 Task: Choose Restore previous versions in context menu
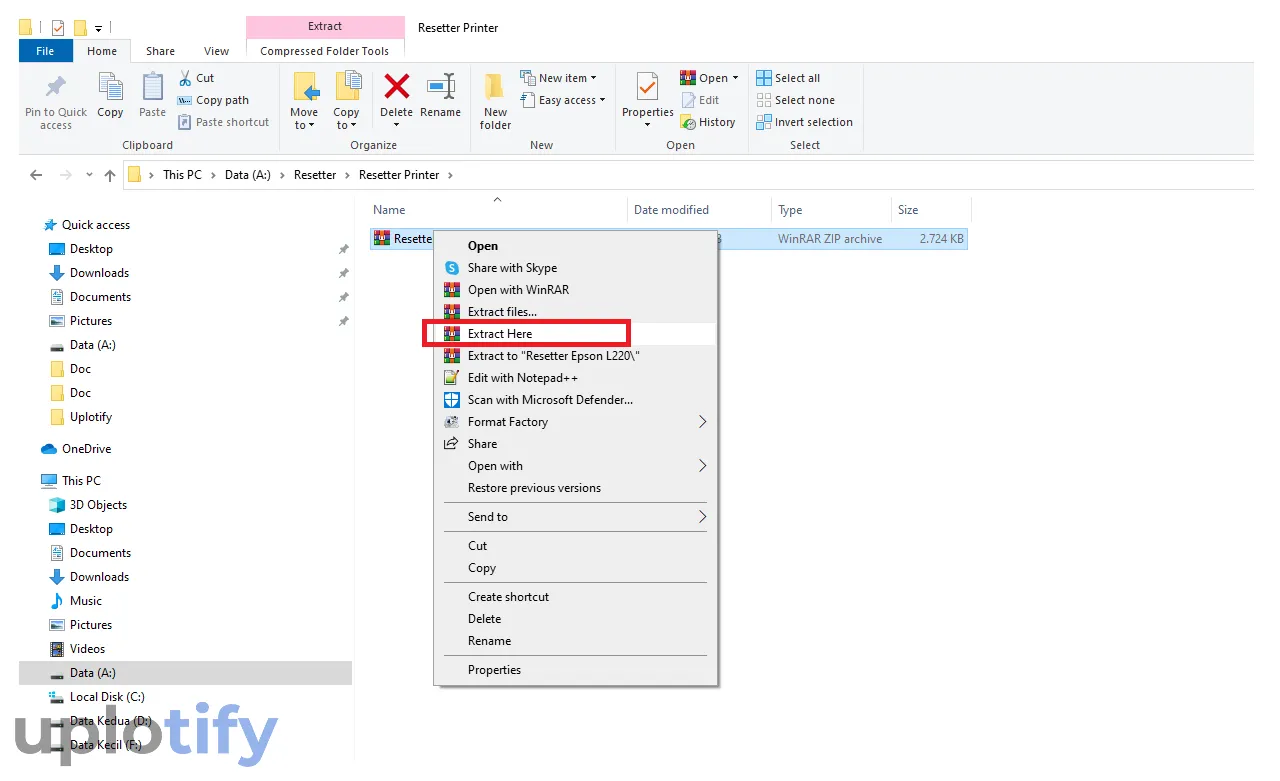[575, 488]
